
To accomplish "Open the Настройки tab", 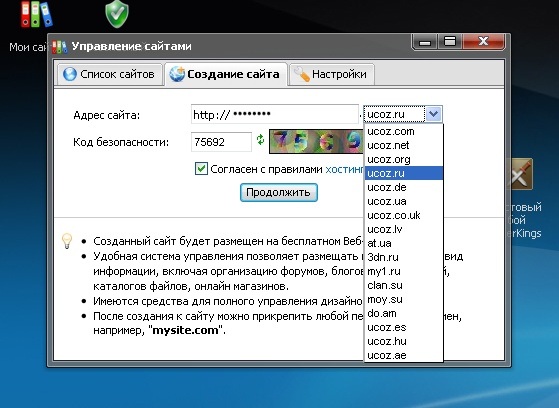I will point(332,74).
